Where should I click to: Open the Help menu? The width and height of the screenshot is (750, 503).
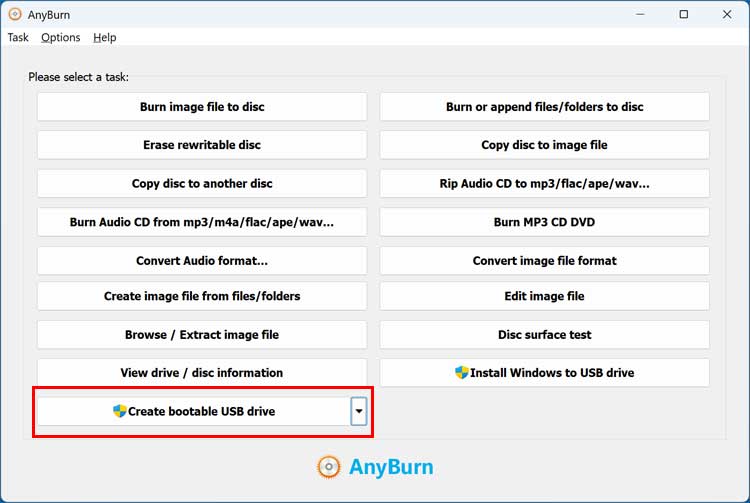[x=105, y=37]
